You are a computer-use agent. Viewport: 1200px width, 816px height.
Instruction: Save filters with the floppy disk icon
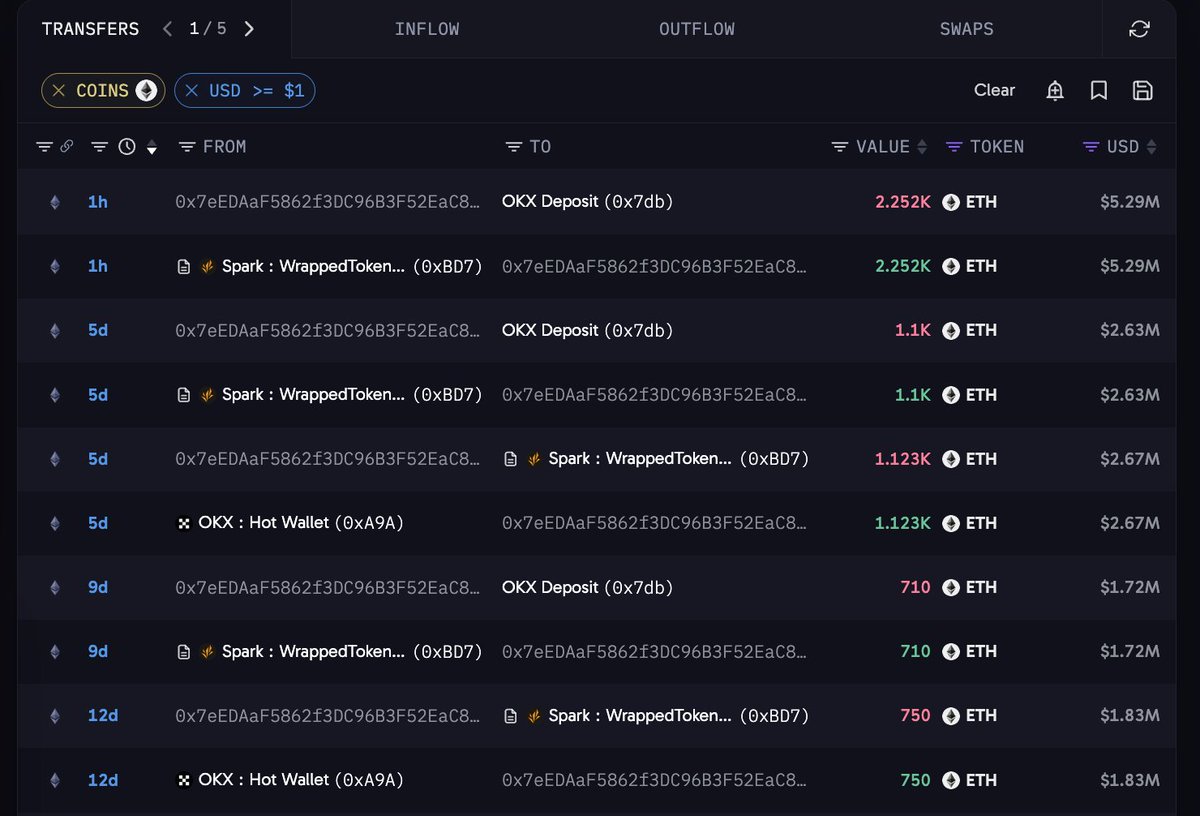[1143, 91]
